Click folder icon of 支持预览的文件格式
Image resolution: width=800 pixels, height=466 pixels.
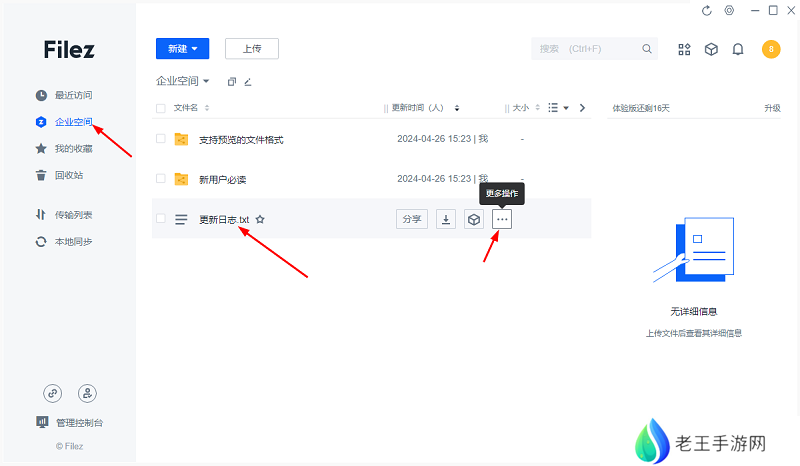click(181, 139)
